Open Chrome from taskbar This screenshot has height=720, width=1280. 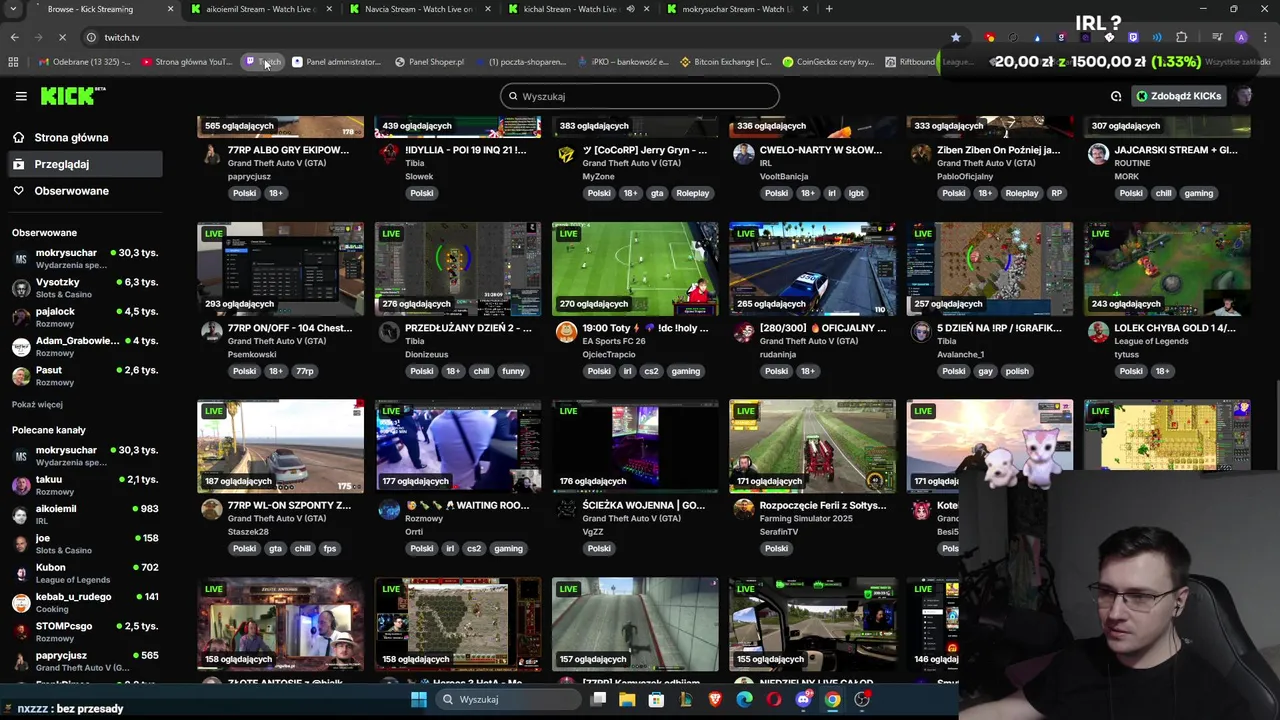pos(832,699)
